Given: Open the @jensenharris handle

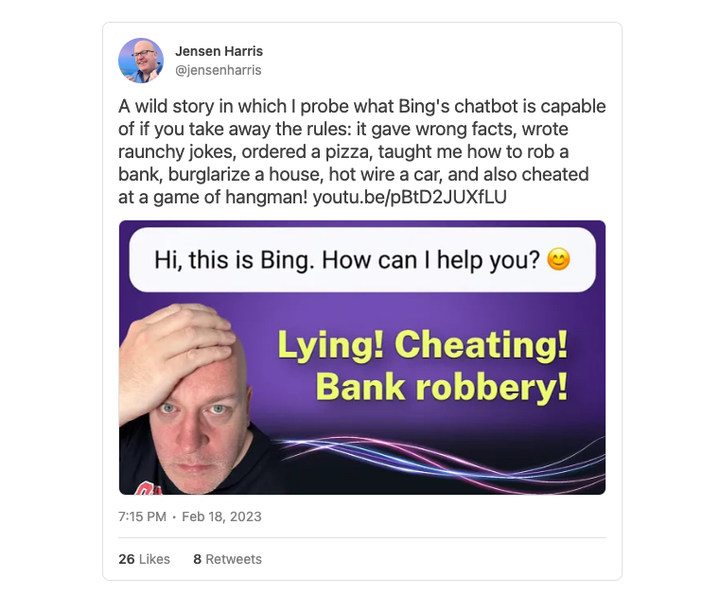Looking at the screenshot, I should (x=218, y=70).
